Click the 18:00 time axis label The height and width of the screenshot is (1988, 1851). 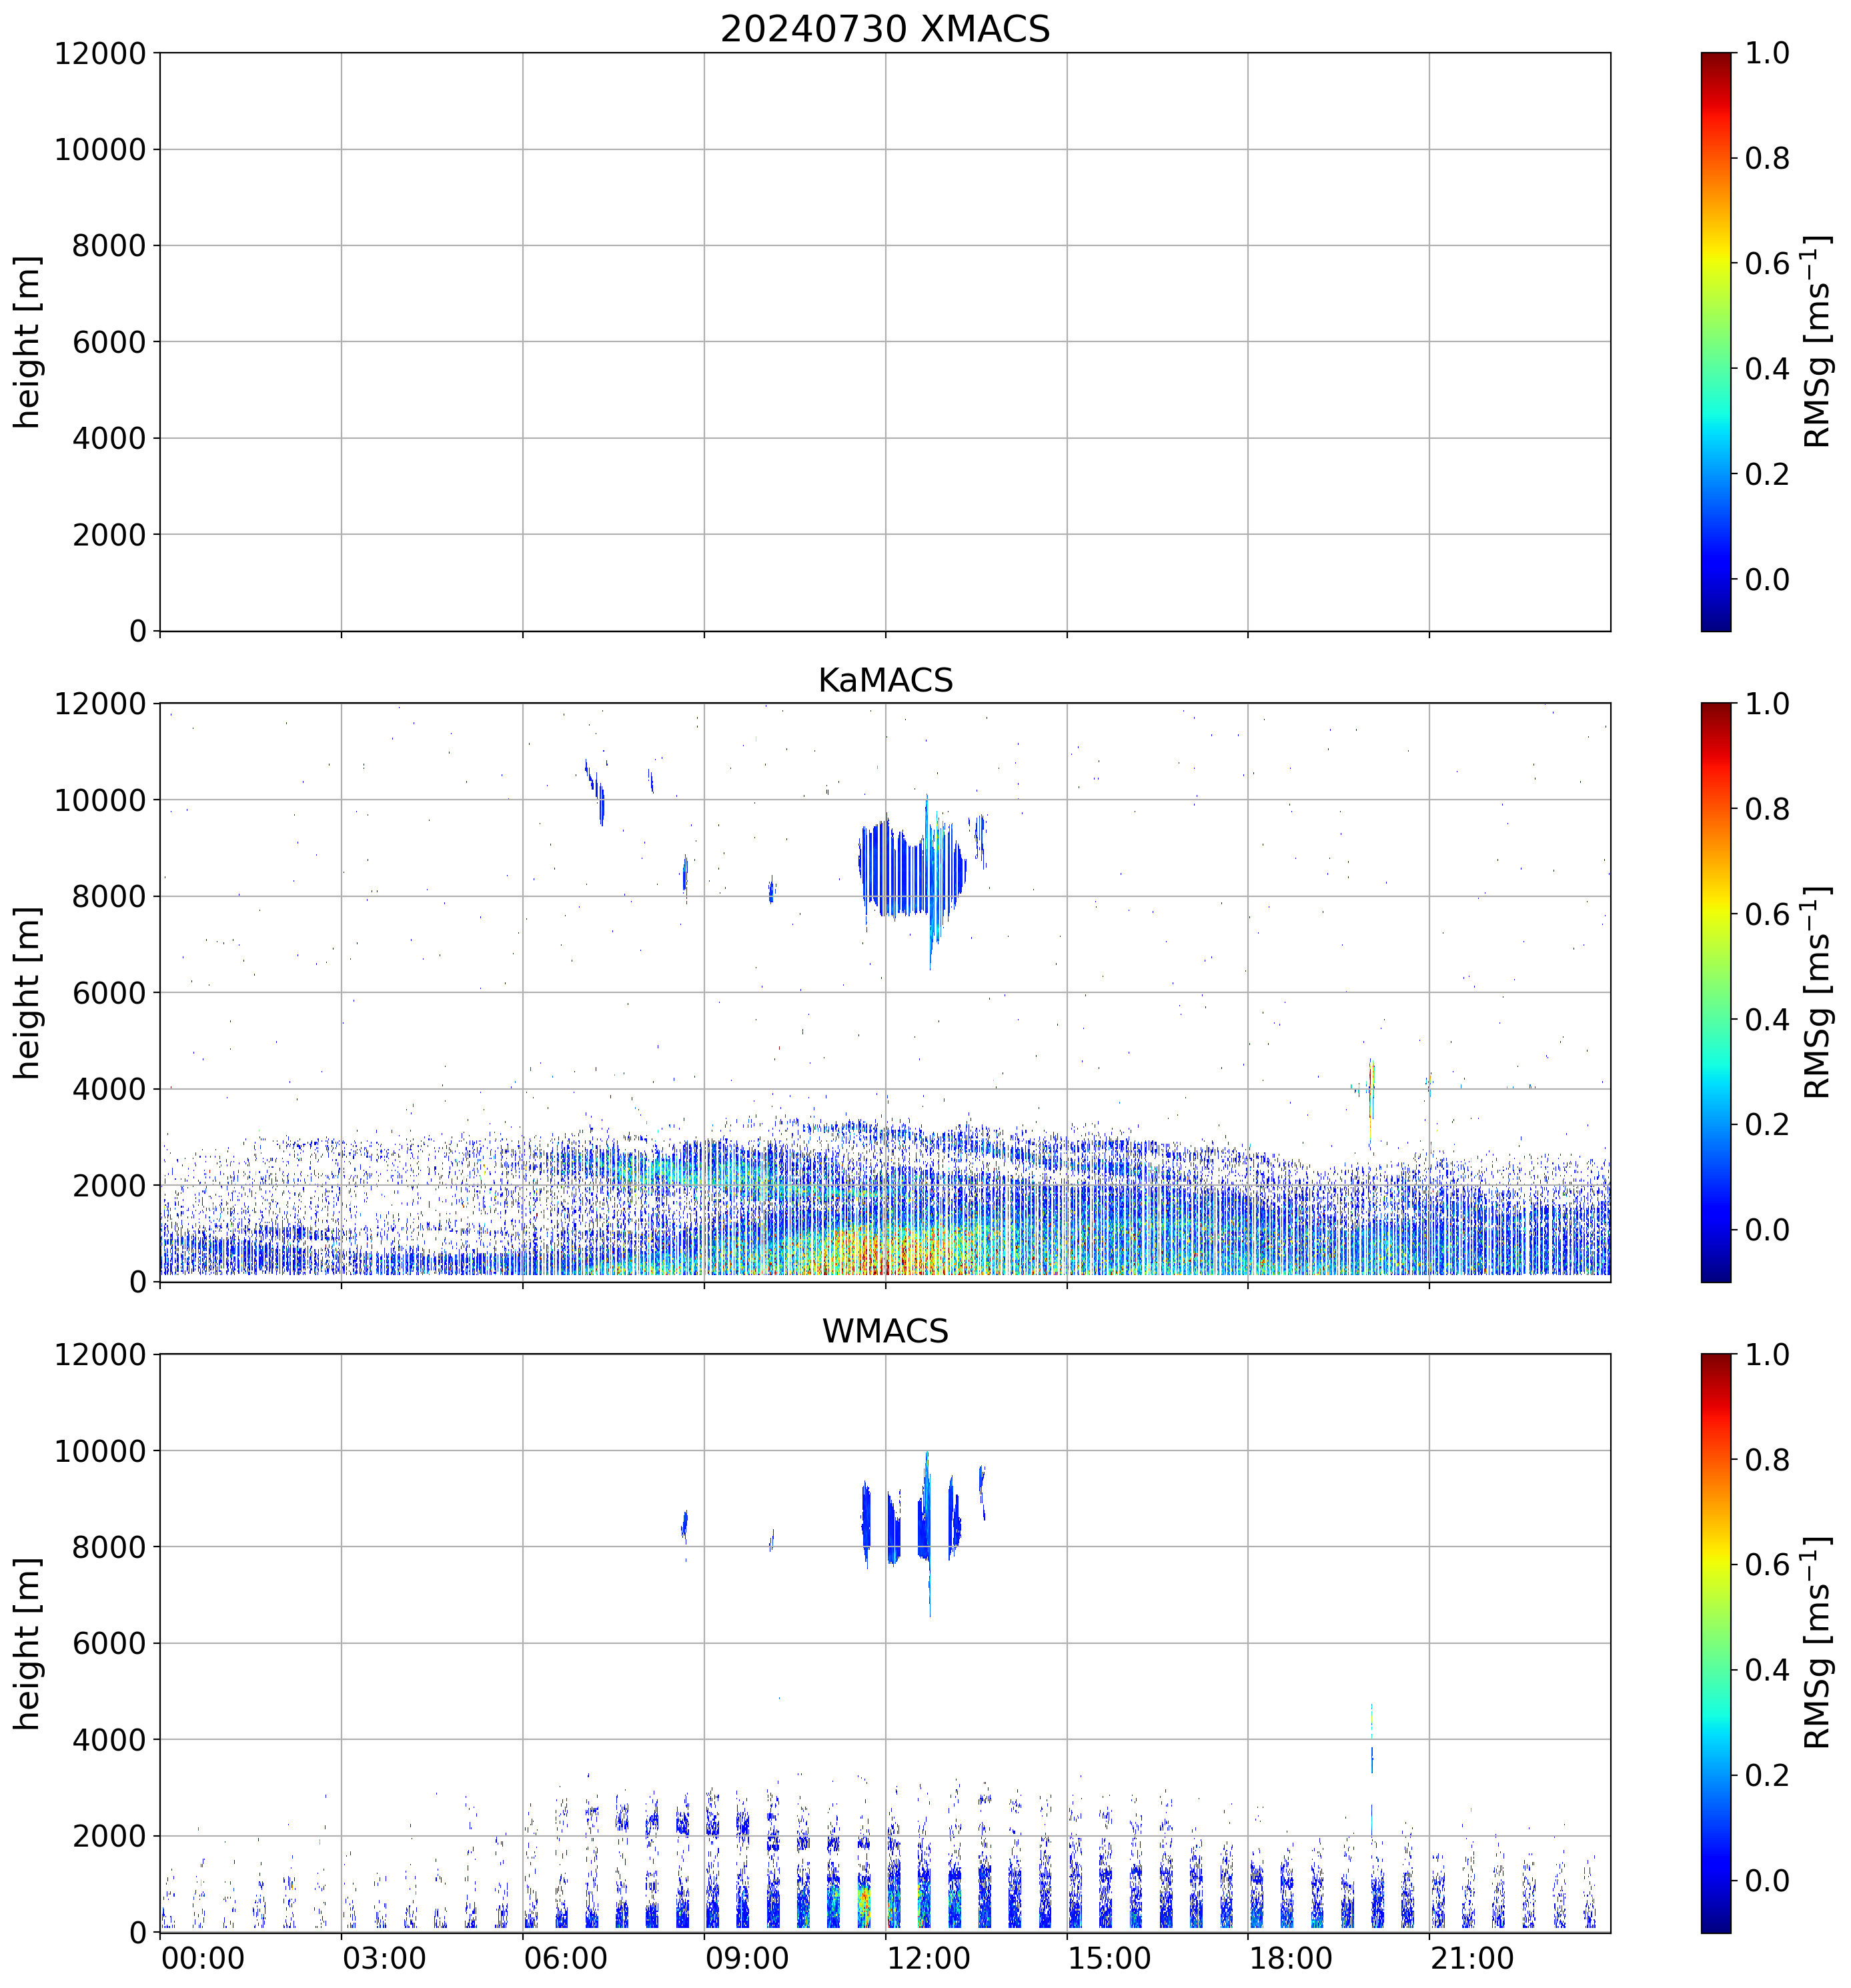pyautogui.click(x=1290, y=1958)
